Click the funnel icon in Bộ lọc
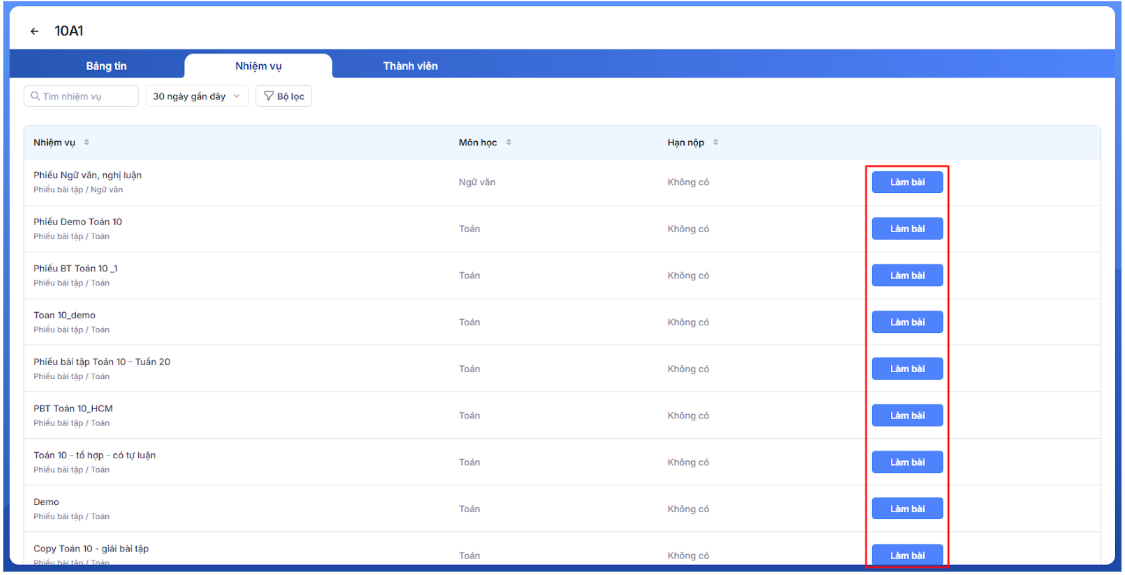This screenshot has width=1125, height=575. point(269,97)
